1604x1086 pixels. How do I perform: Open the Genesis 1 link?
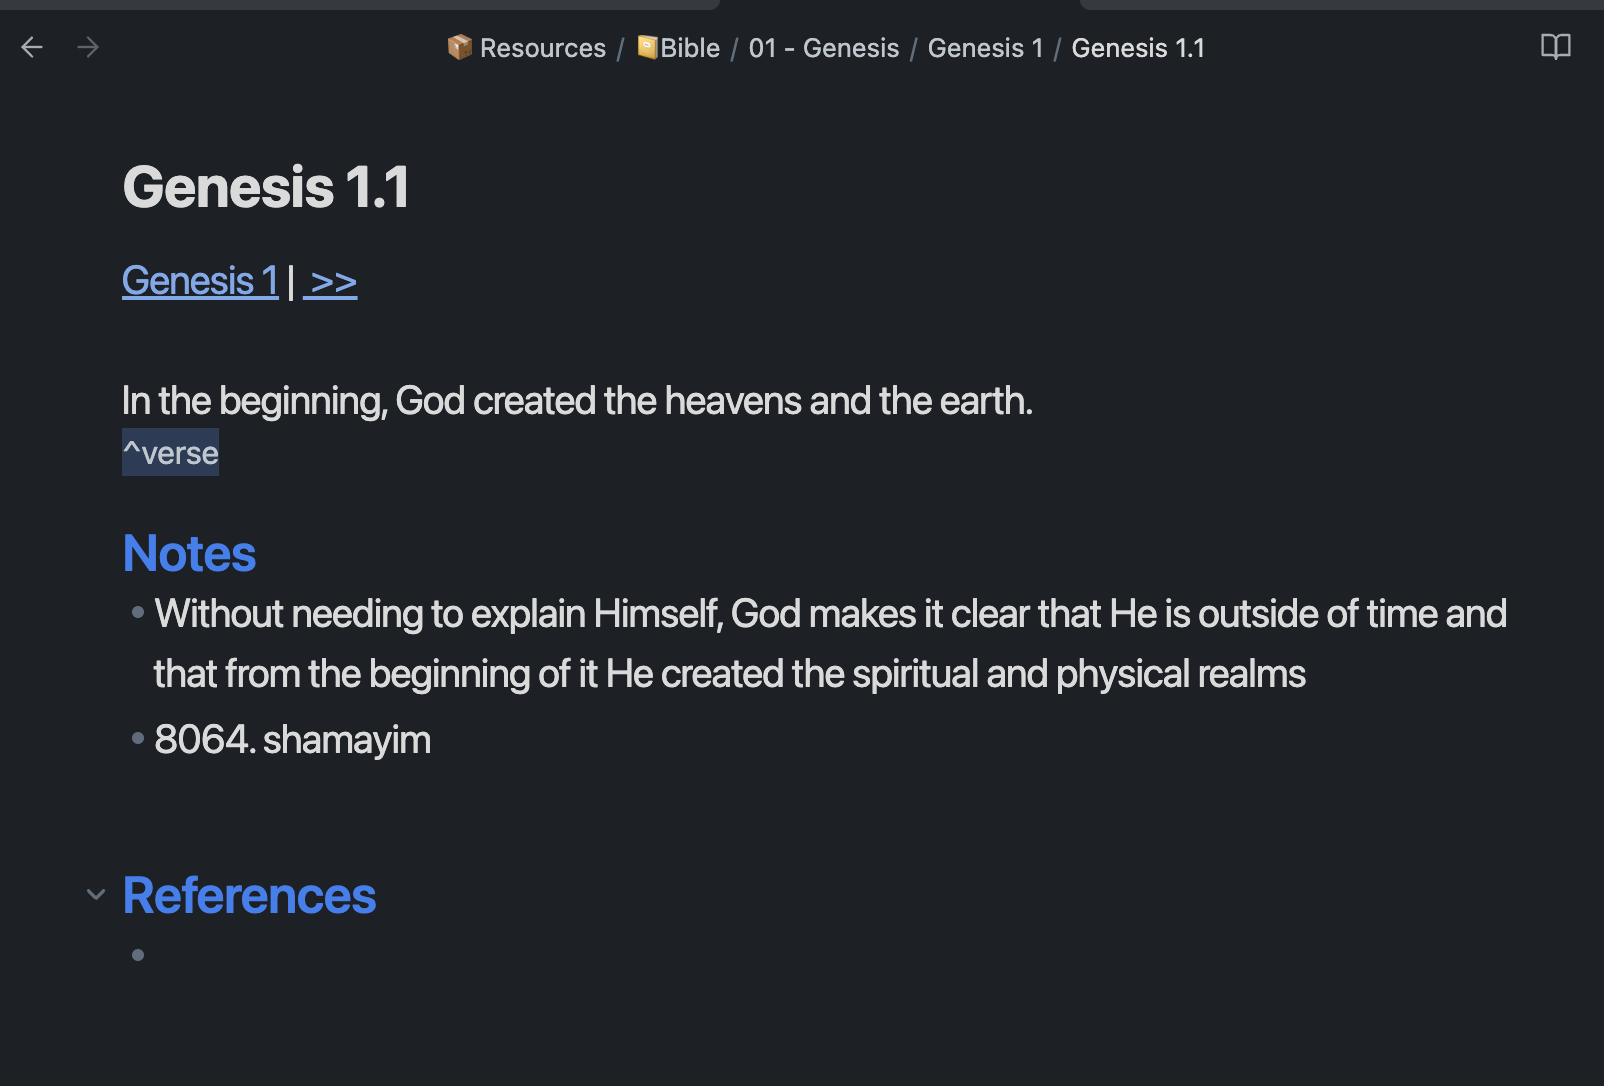(x=199, y=280)
